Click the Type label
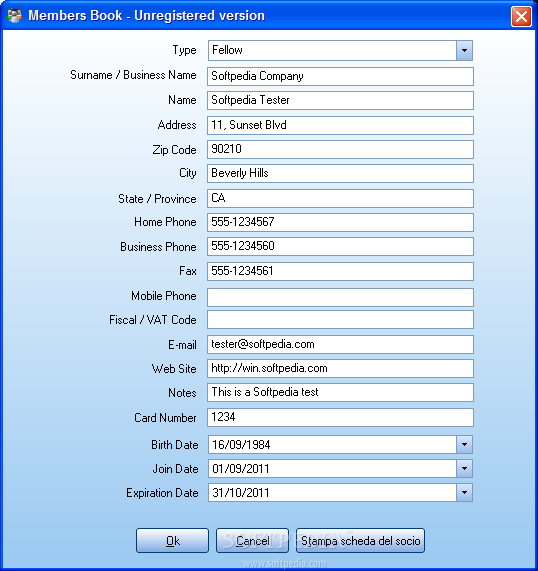The width and height of the screenshot is (538, 571). coord(184,50)
